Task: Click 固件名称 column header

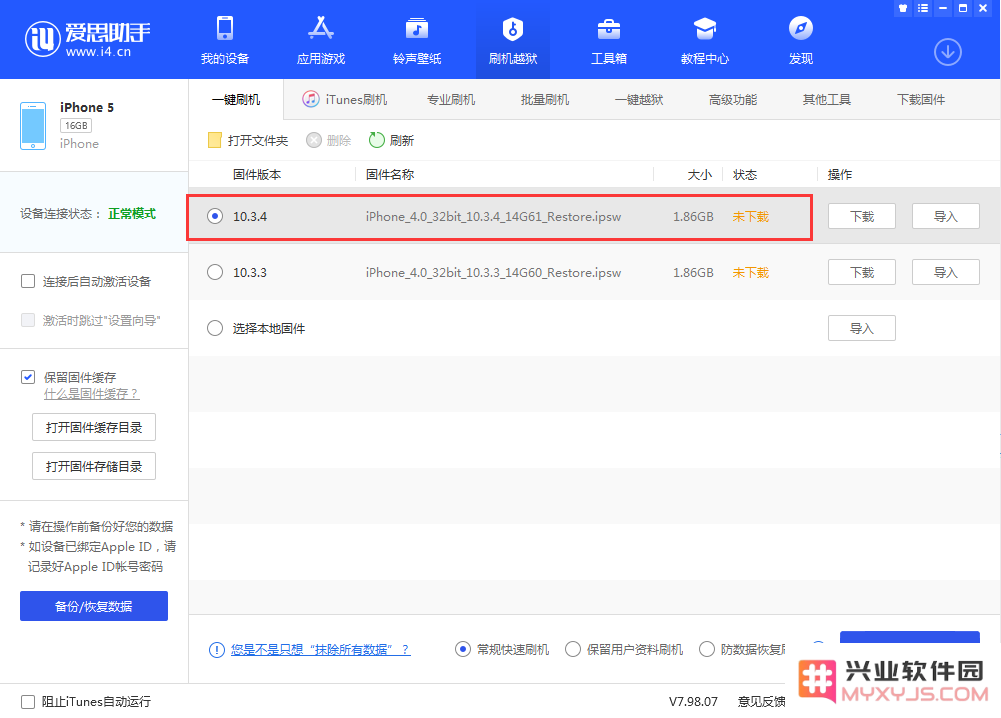Action: point(390,175)
